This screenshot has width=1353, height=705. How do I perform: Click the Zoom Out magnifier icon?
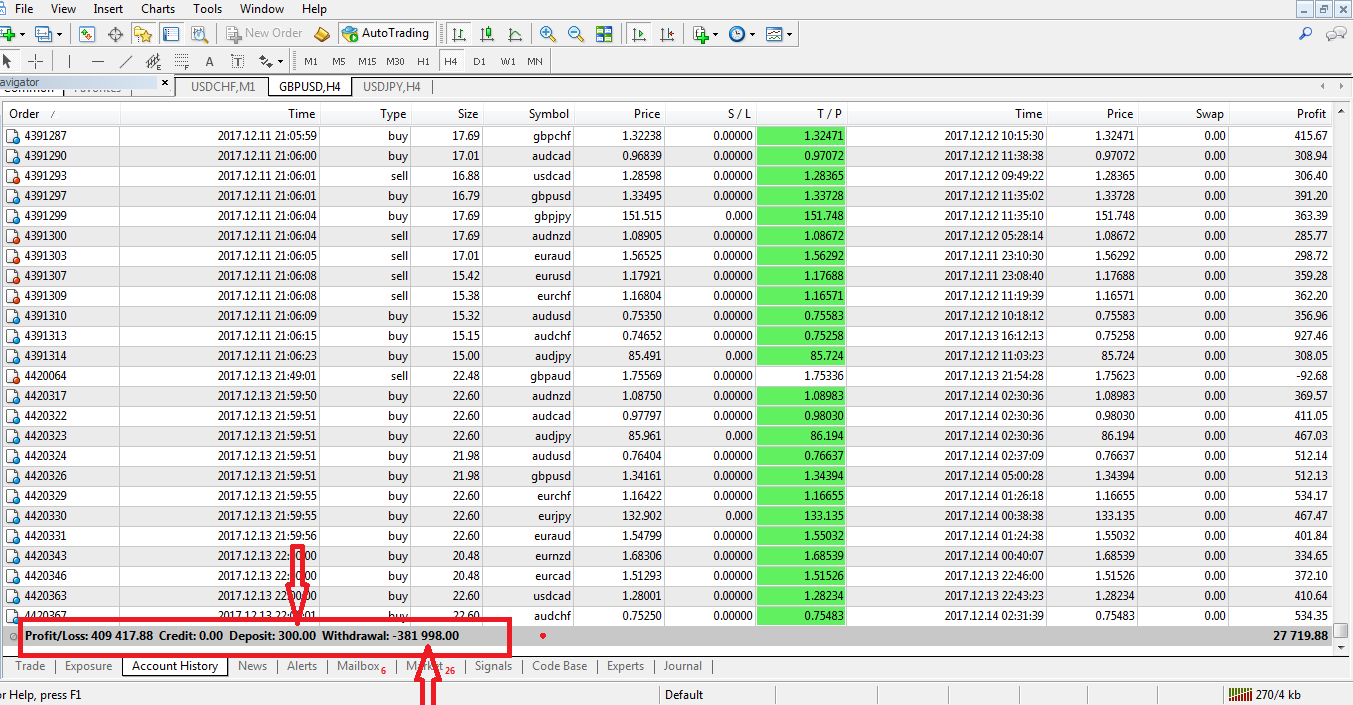(x=575, y=34)
